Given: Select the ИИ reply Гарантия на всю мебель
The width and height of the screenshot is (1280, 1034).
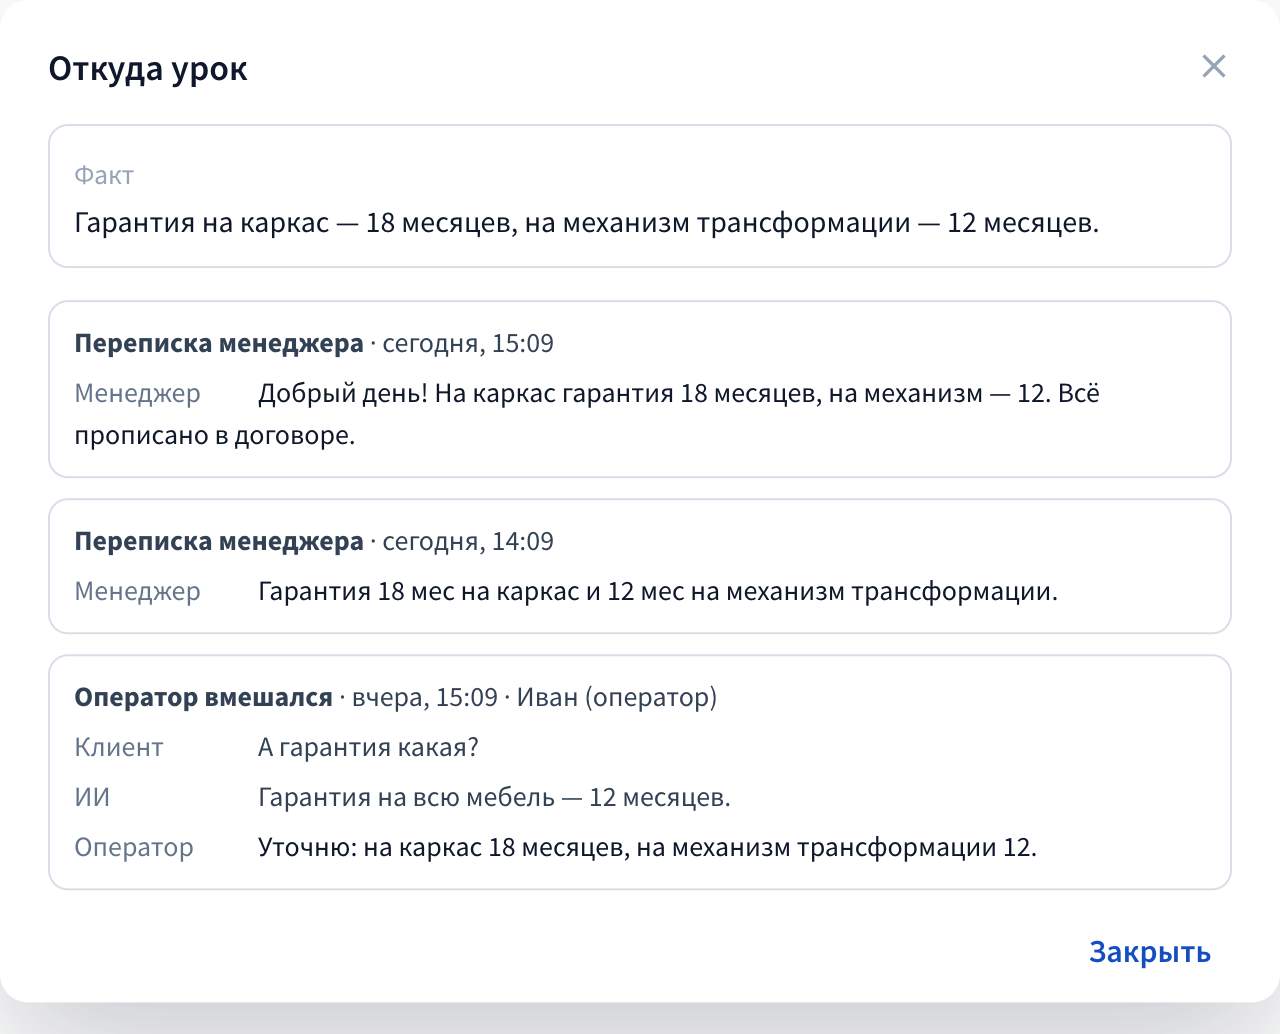Looking at the screenshot, I should click(494, 798).
